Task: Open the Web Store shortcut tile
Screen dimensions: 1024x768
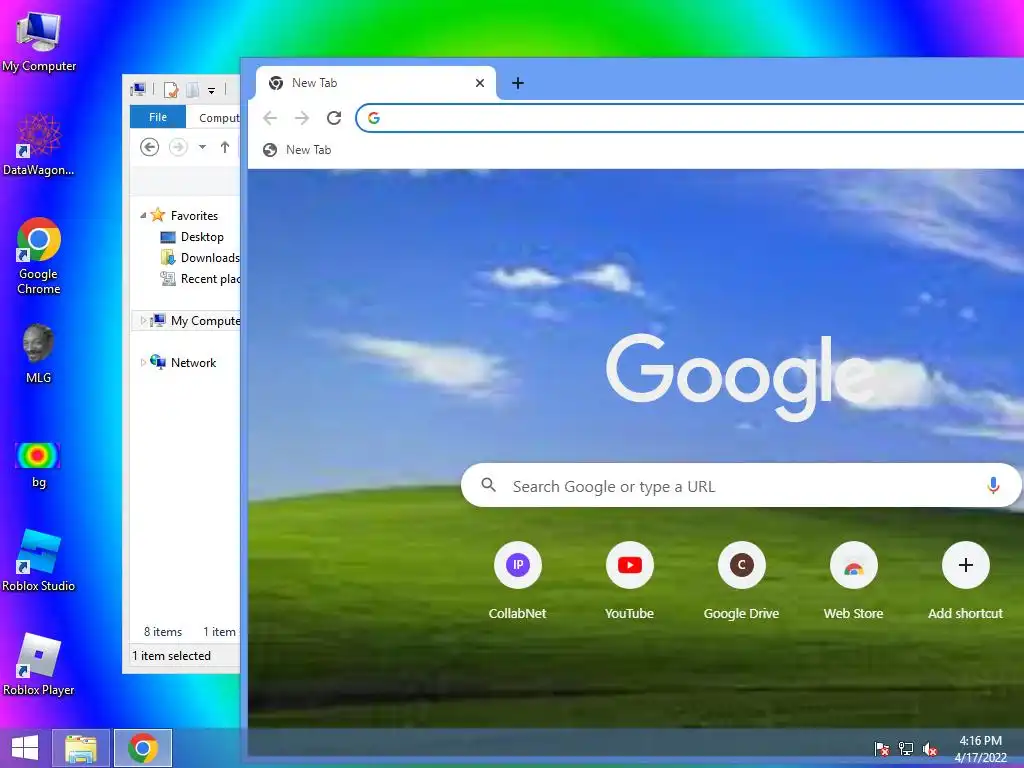Action: (x=854, y=581)
